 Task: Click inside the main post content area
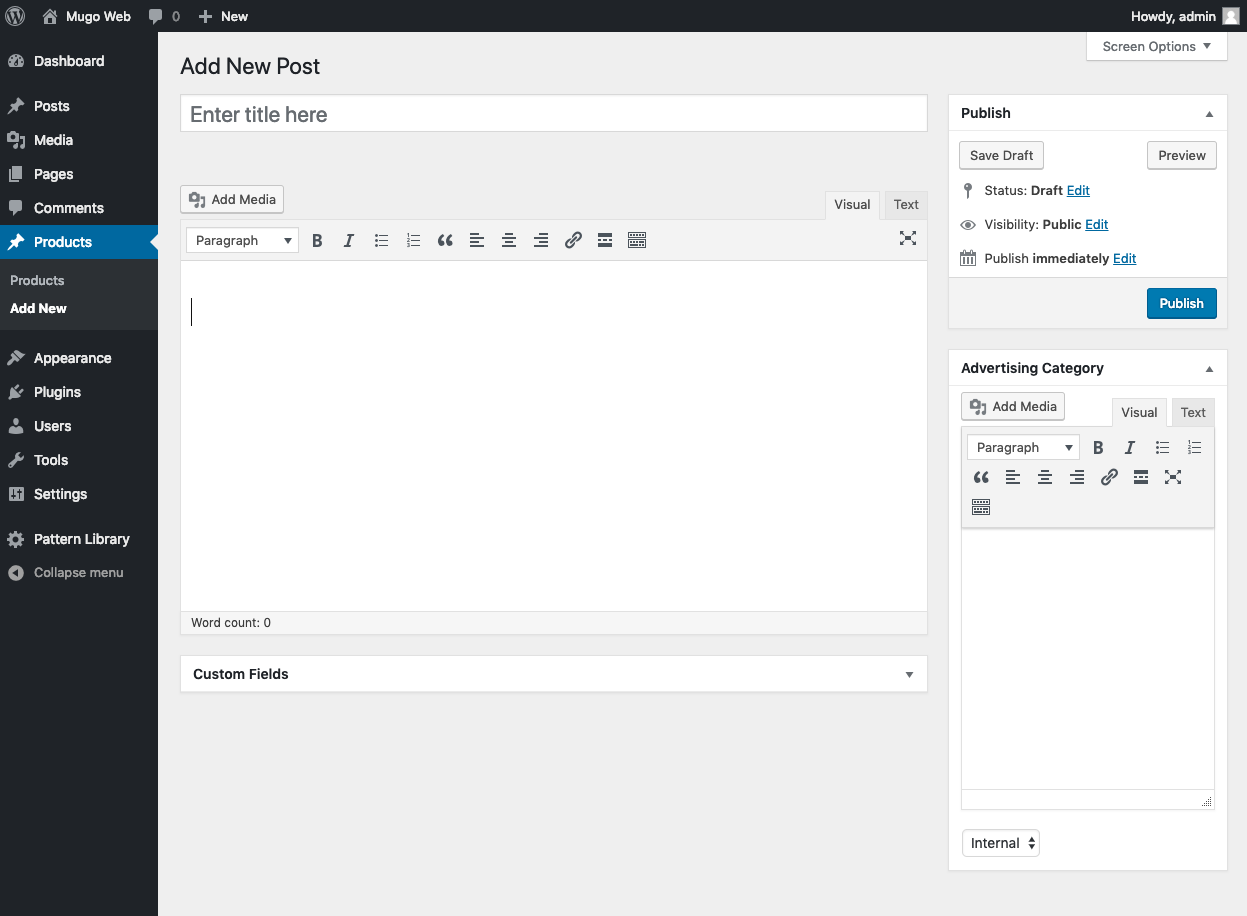(554, 436)
